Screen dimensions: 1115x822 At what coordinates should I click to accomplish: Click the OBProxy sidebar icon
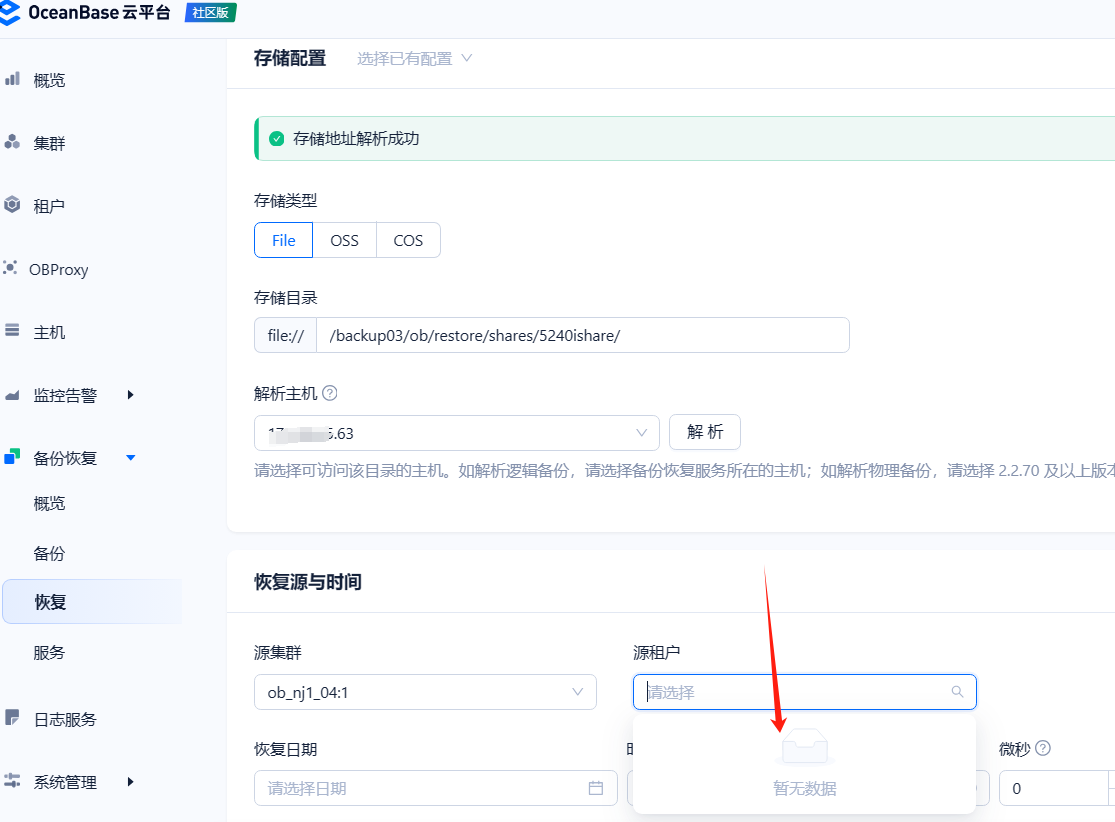click(11, 267)
